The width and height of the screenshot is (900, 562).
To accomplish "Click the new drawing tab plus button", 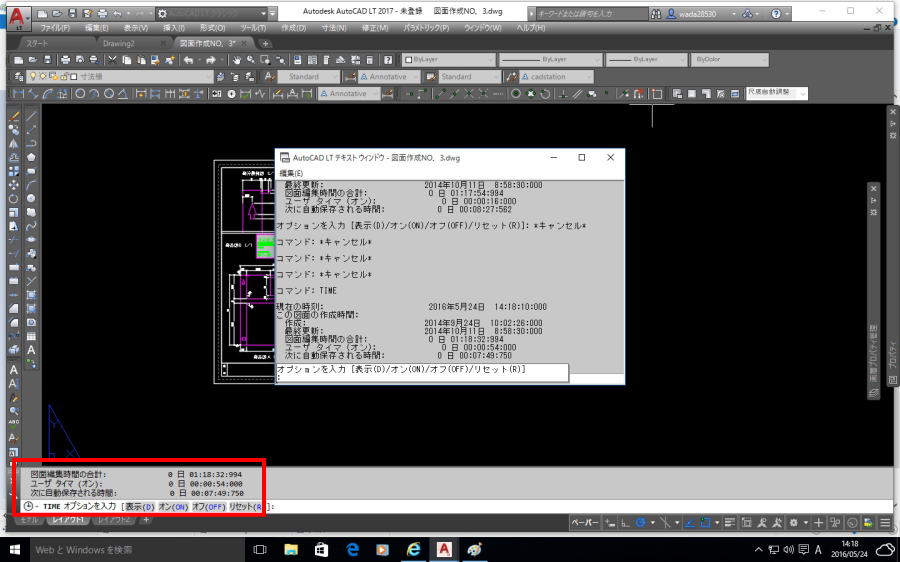I will [265, 44].
